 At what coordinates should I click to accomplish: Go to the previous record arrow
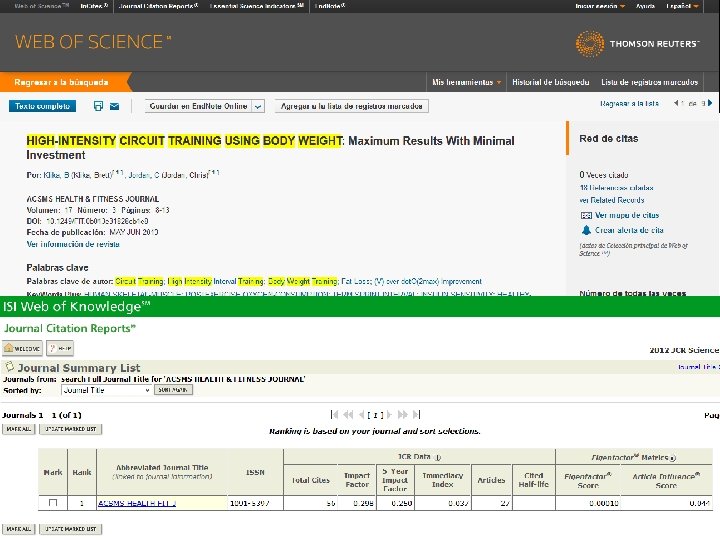(676, 103)
